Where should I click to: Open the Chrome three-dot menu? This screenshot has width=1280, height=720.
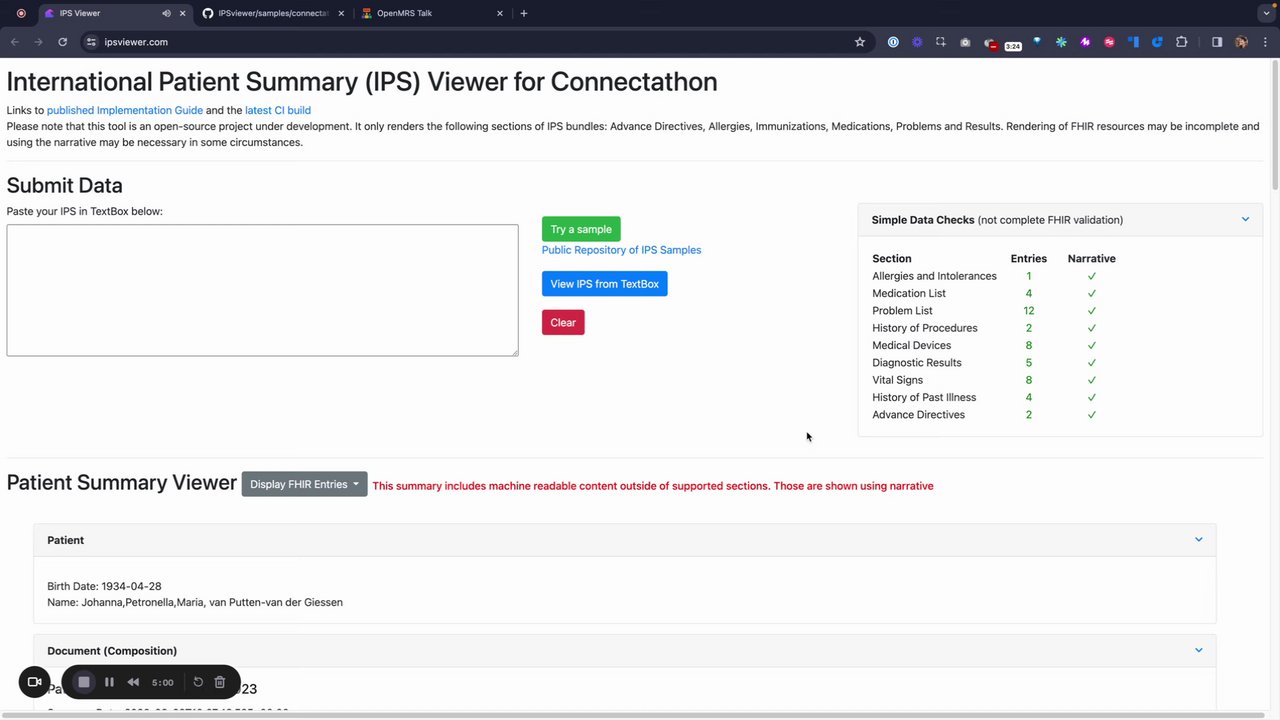(1266, 42)
